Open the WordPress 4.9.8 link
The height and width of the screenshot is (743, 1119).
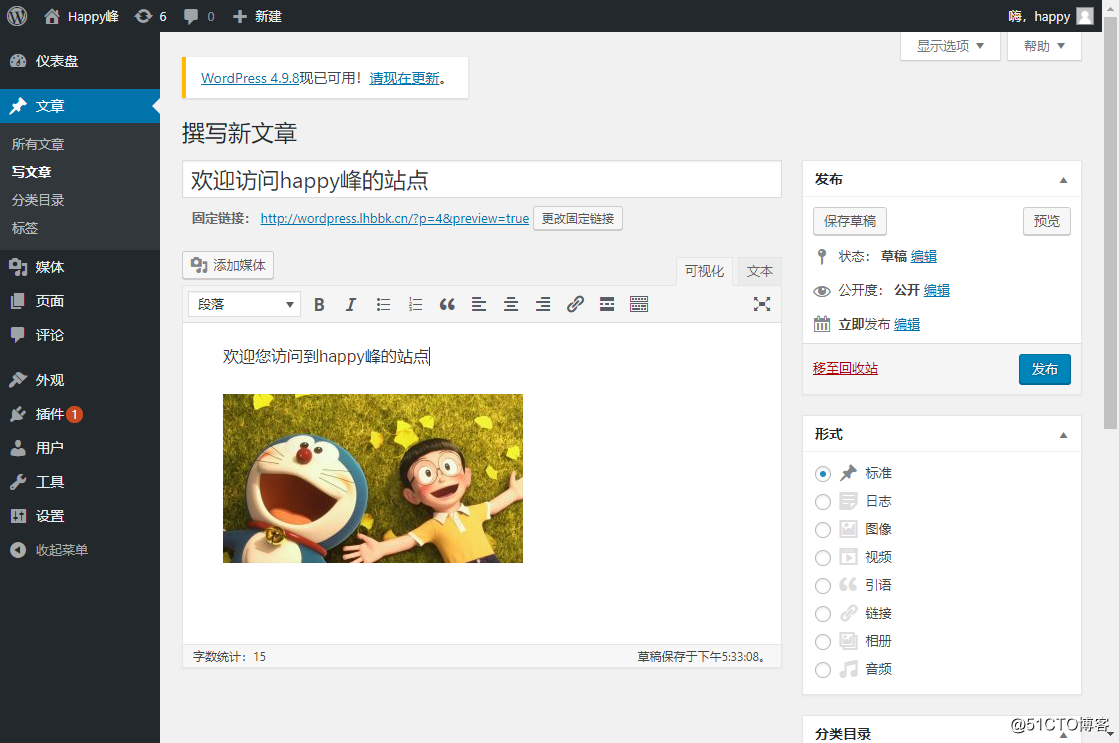[x=250, y=79]
